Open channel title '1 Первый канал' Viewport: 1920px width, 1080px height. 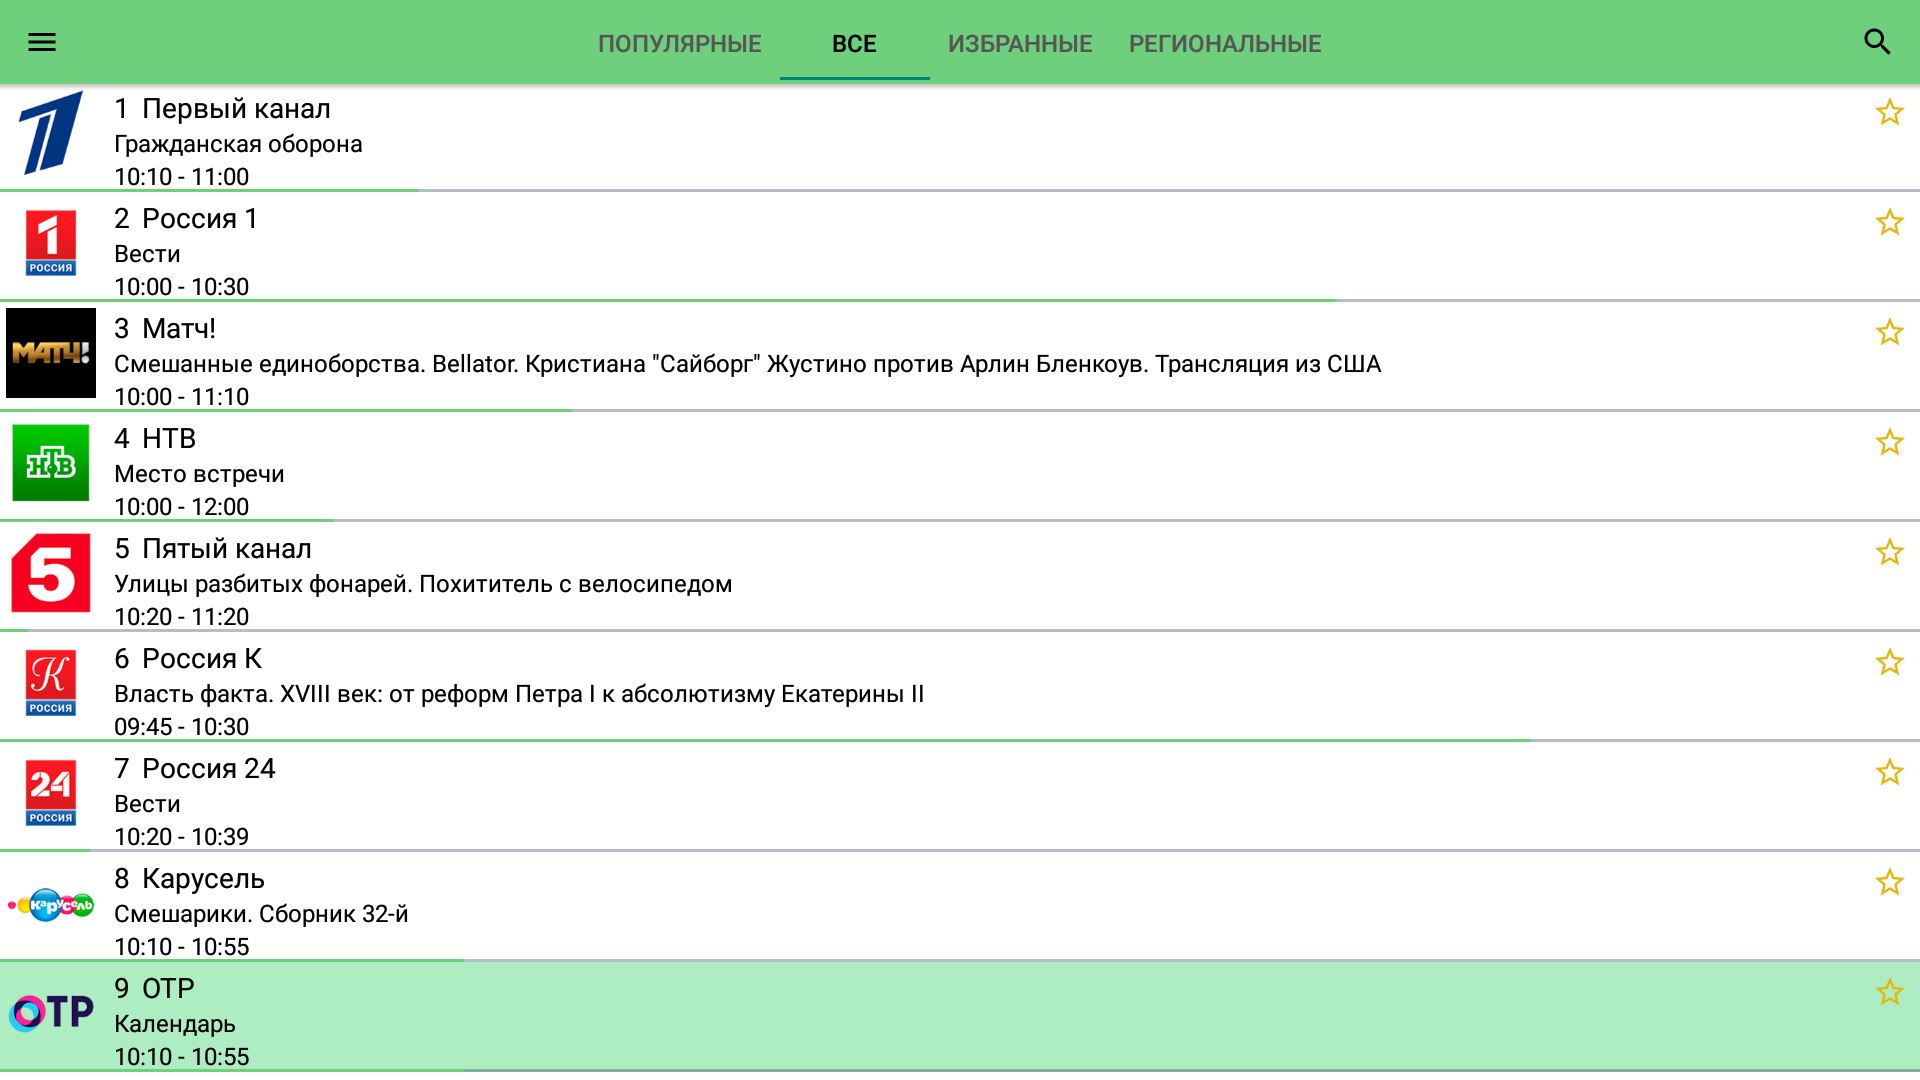tap(222, 109)
